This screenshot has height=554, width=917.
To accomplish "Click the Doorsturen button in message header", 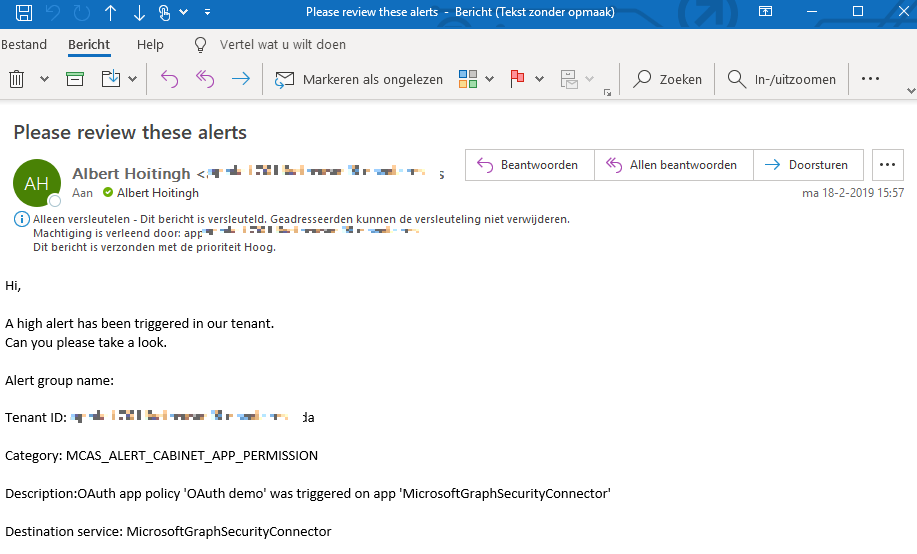I will tap(807, 165).
